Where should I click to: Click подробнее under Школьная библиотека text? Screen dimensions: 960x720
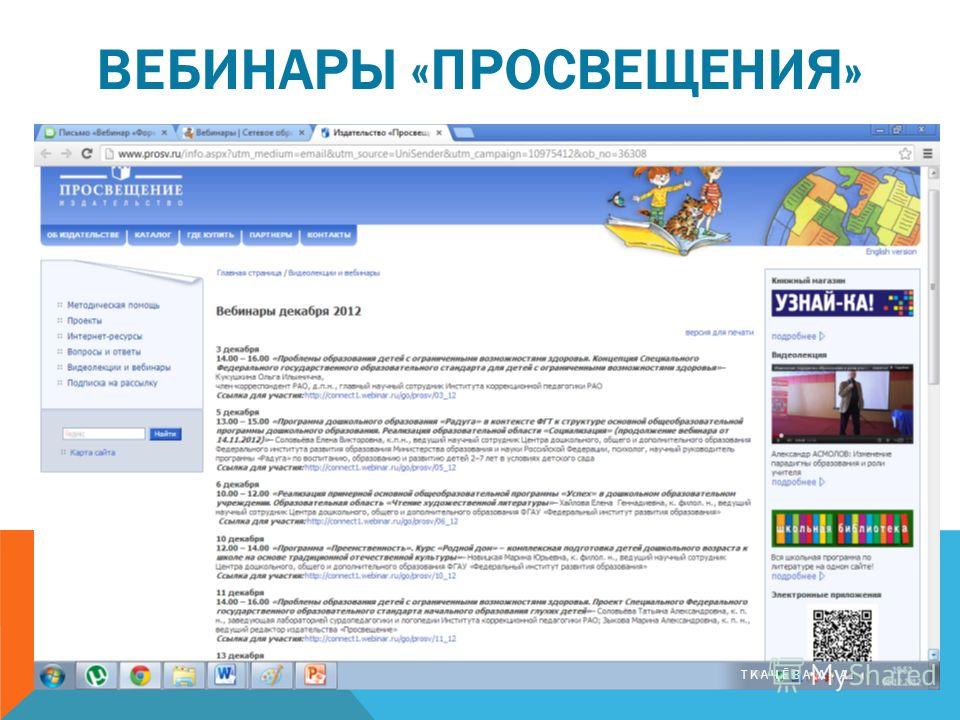pyautogui.click(x=798, y=577)
